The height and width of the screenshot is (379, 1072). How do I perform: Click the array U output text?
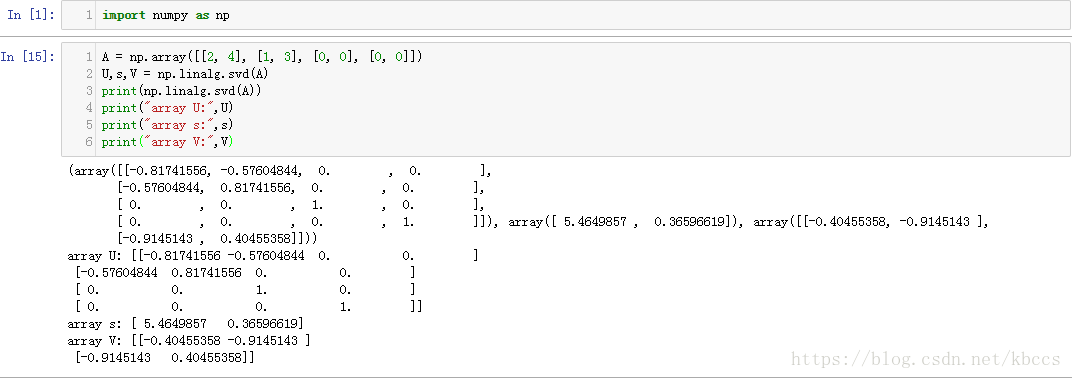(x=273, y=255)
